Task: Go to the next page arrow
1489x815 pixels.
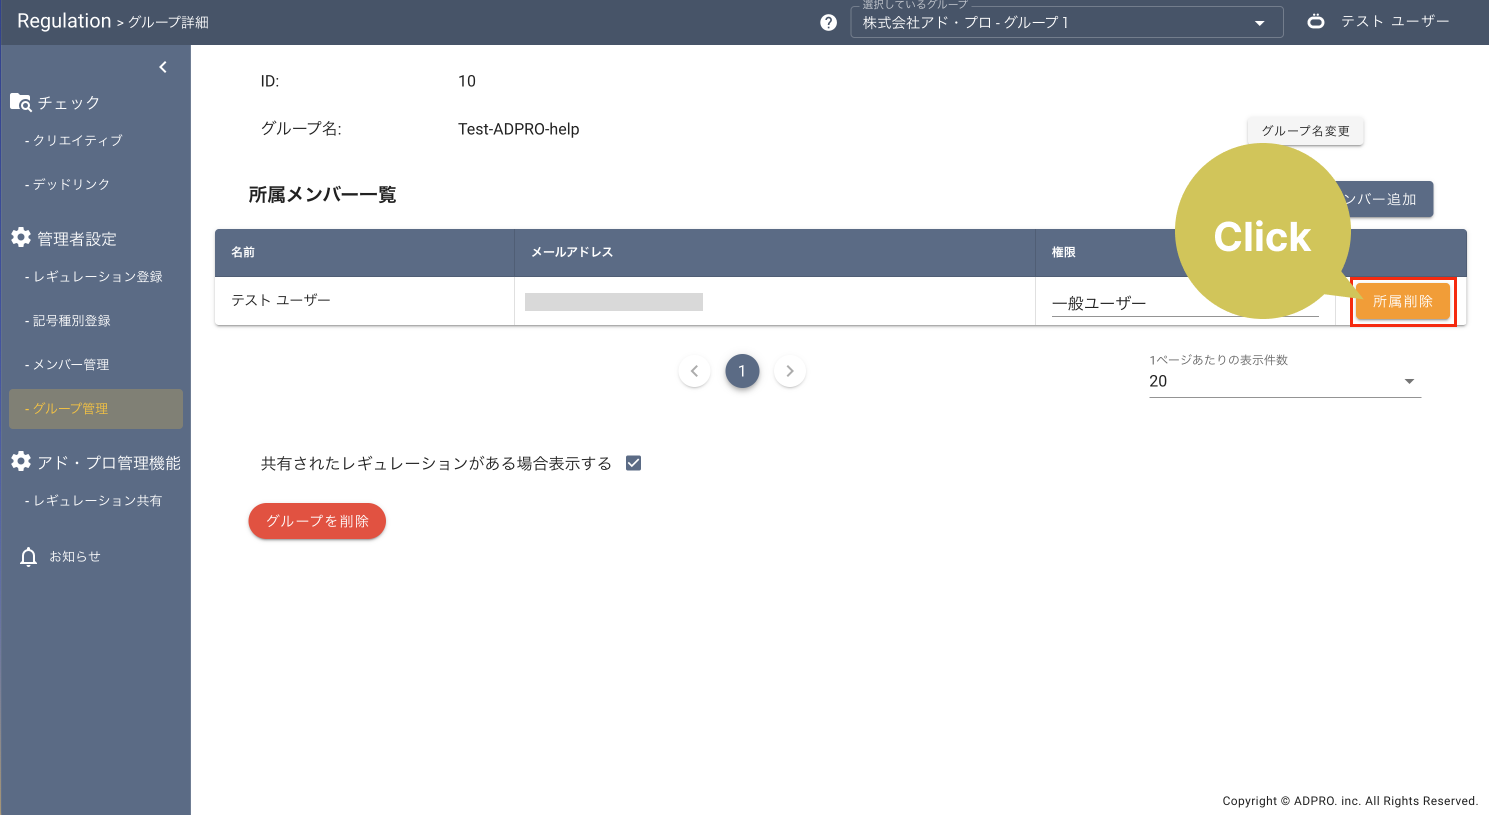Action: (790, 371)
